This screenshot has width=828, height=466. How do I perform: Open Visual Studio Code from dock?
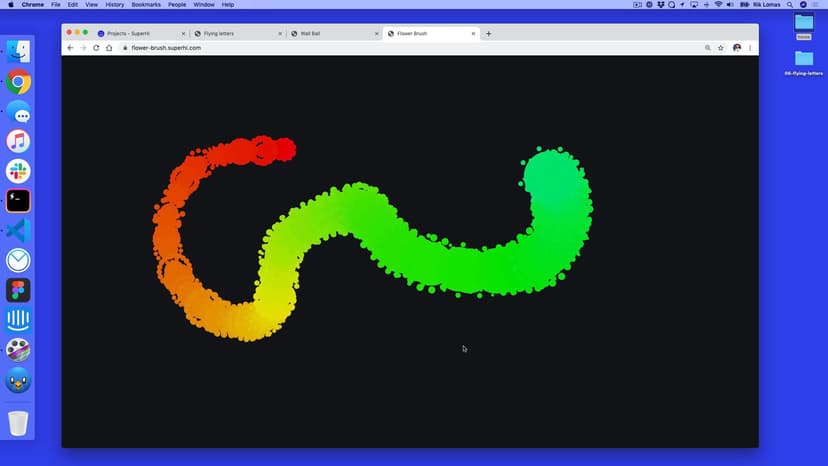(18, 231)
